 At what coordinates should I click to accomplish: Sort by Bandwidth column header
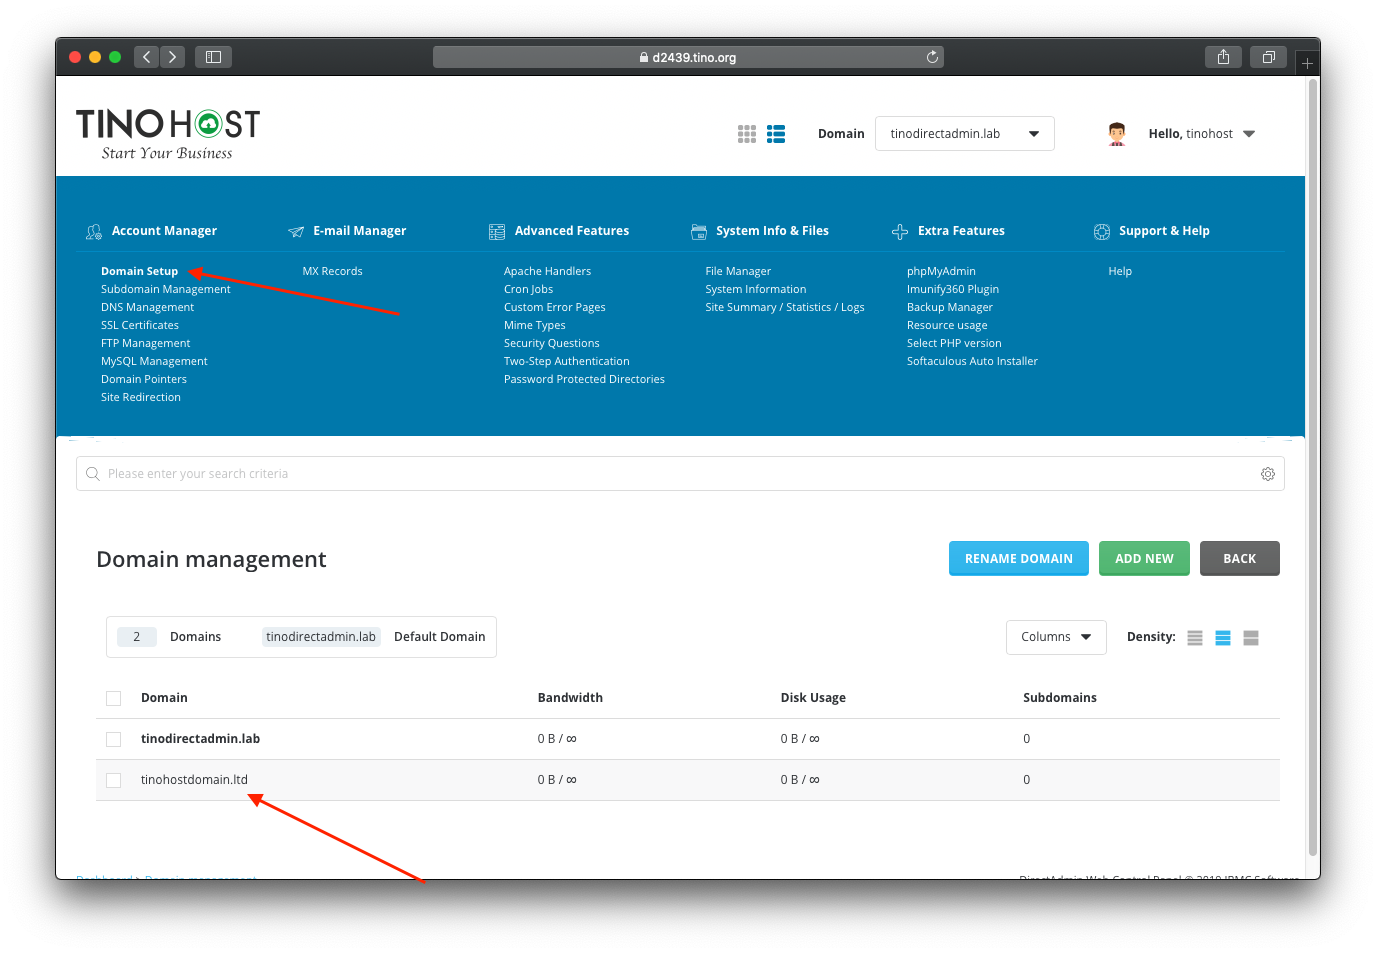pyautogui.click(x=570, y=698)
